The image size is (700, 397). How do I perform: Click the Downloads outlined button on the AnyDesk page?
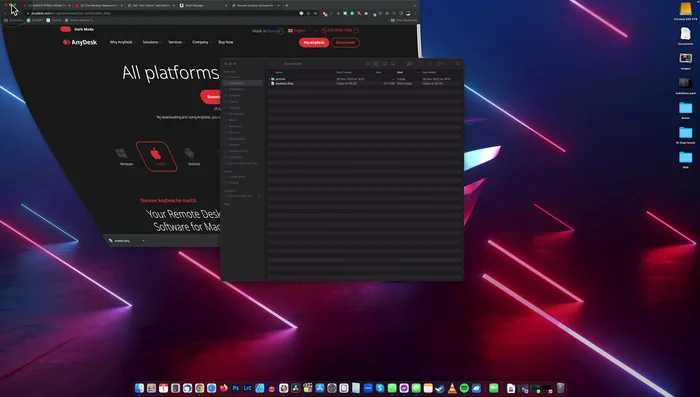coord(345,42)
